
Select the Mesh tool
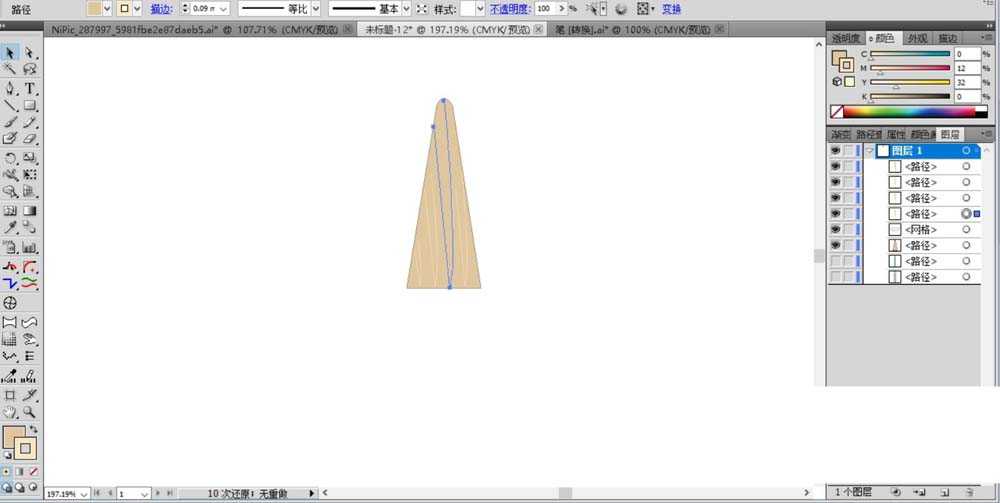[x=10, y=210]
